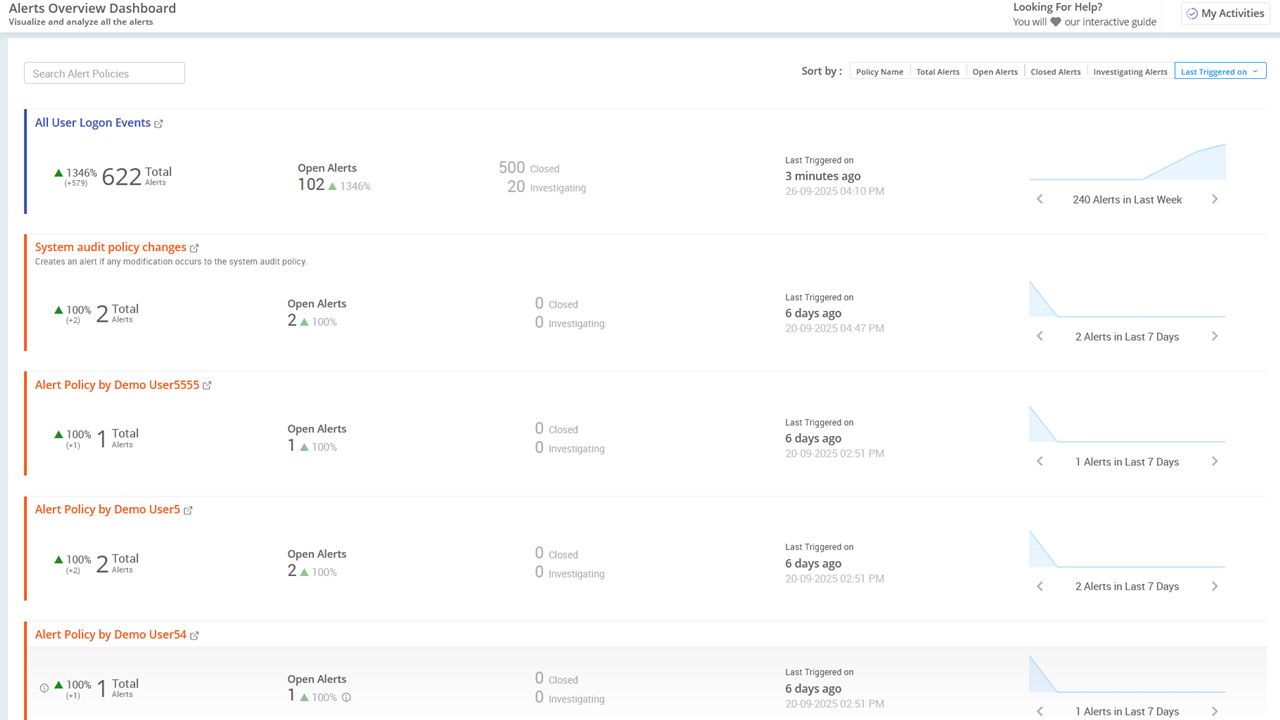
Task: Open the Last Triggered on sort dropdown
Action: pos(1220,70)
